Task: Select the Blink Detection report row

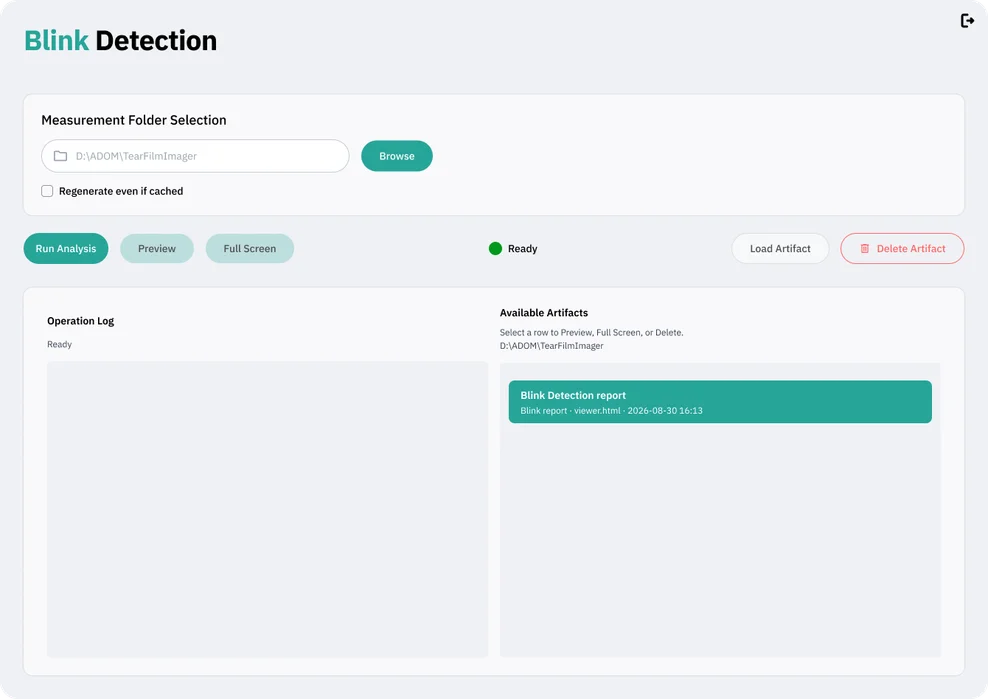Action: click(720, 401)
